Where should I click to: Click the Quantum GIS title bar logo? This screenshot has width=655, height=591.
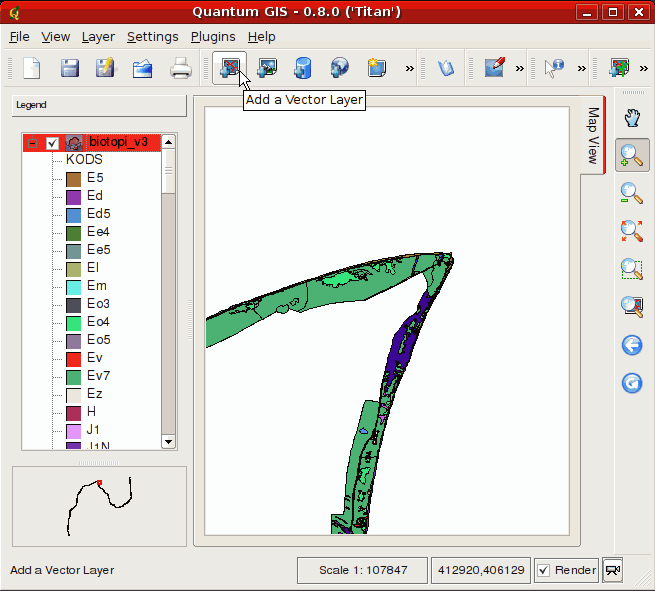pyautogui.click(x=15, y=13)
